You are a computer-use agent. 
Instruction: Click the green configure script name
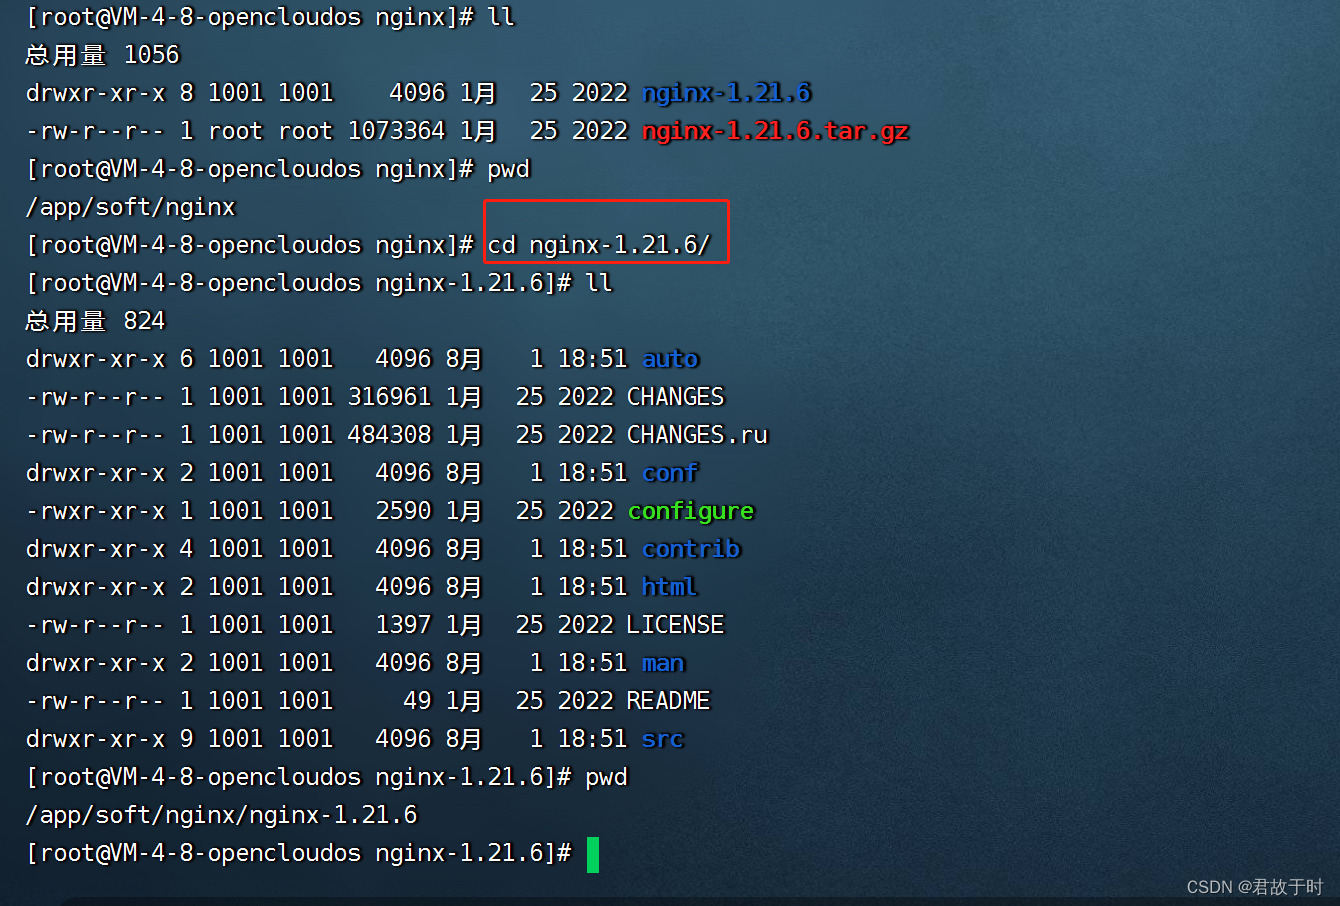tap(691, 511)
